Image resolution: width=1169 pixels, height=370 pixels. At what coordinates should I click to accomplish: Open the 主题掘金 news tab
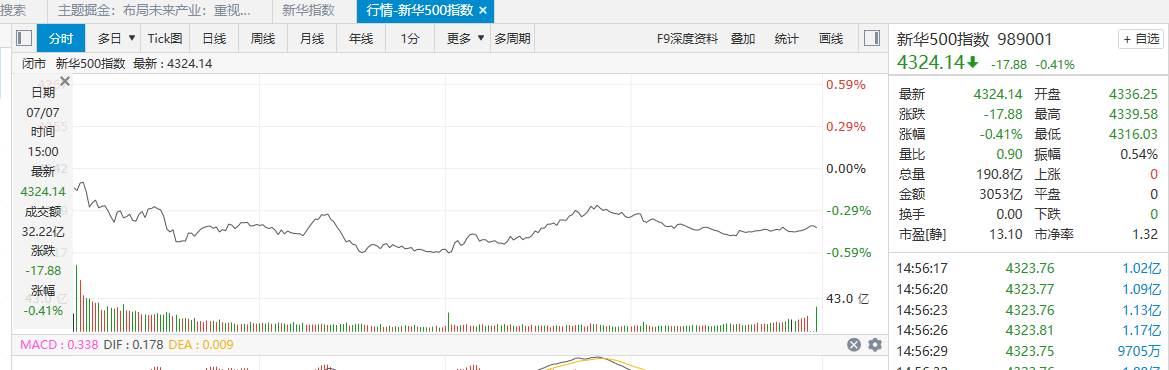click(165, 10)
